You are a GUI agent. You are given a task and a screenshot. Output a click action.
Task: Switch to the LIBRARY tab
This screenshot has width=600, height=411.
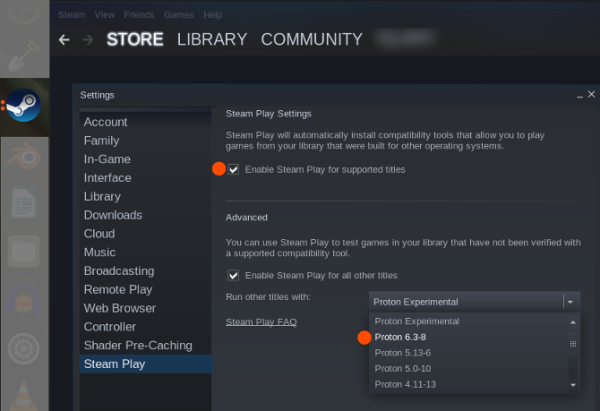(x=211, y=40)
